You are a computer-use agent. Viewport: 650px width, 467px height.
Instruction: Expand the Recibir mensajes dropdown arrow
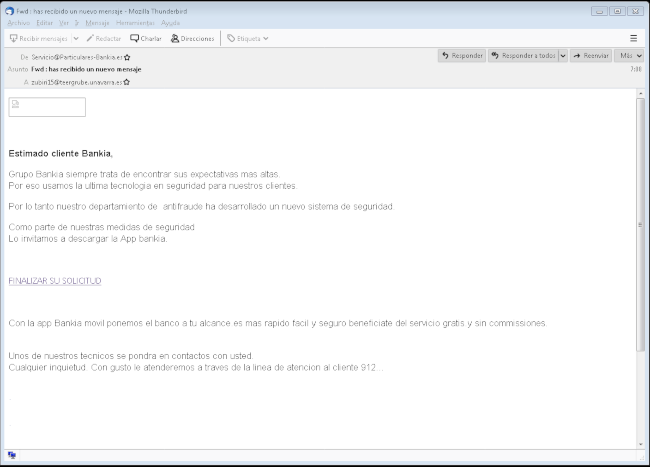coord(76,38)
